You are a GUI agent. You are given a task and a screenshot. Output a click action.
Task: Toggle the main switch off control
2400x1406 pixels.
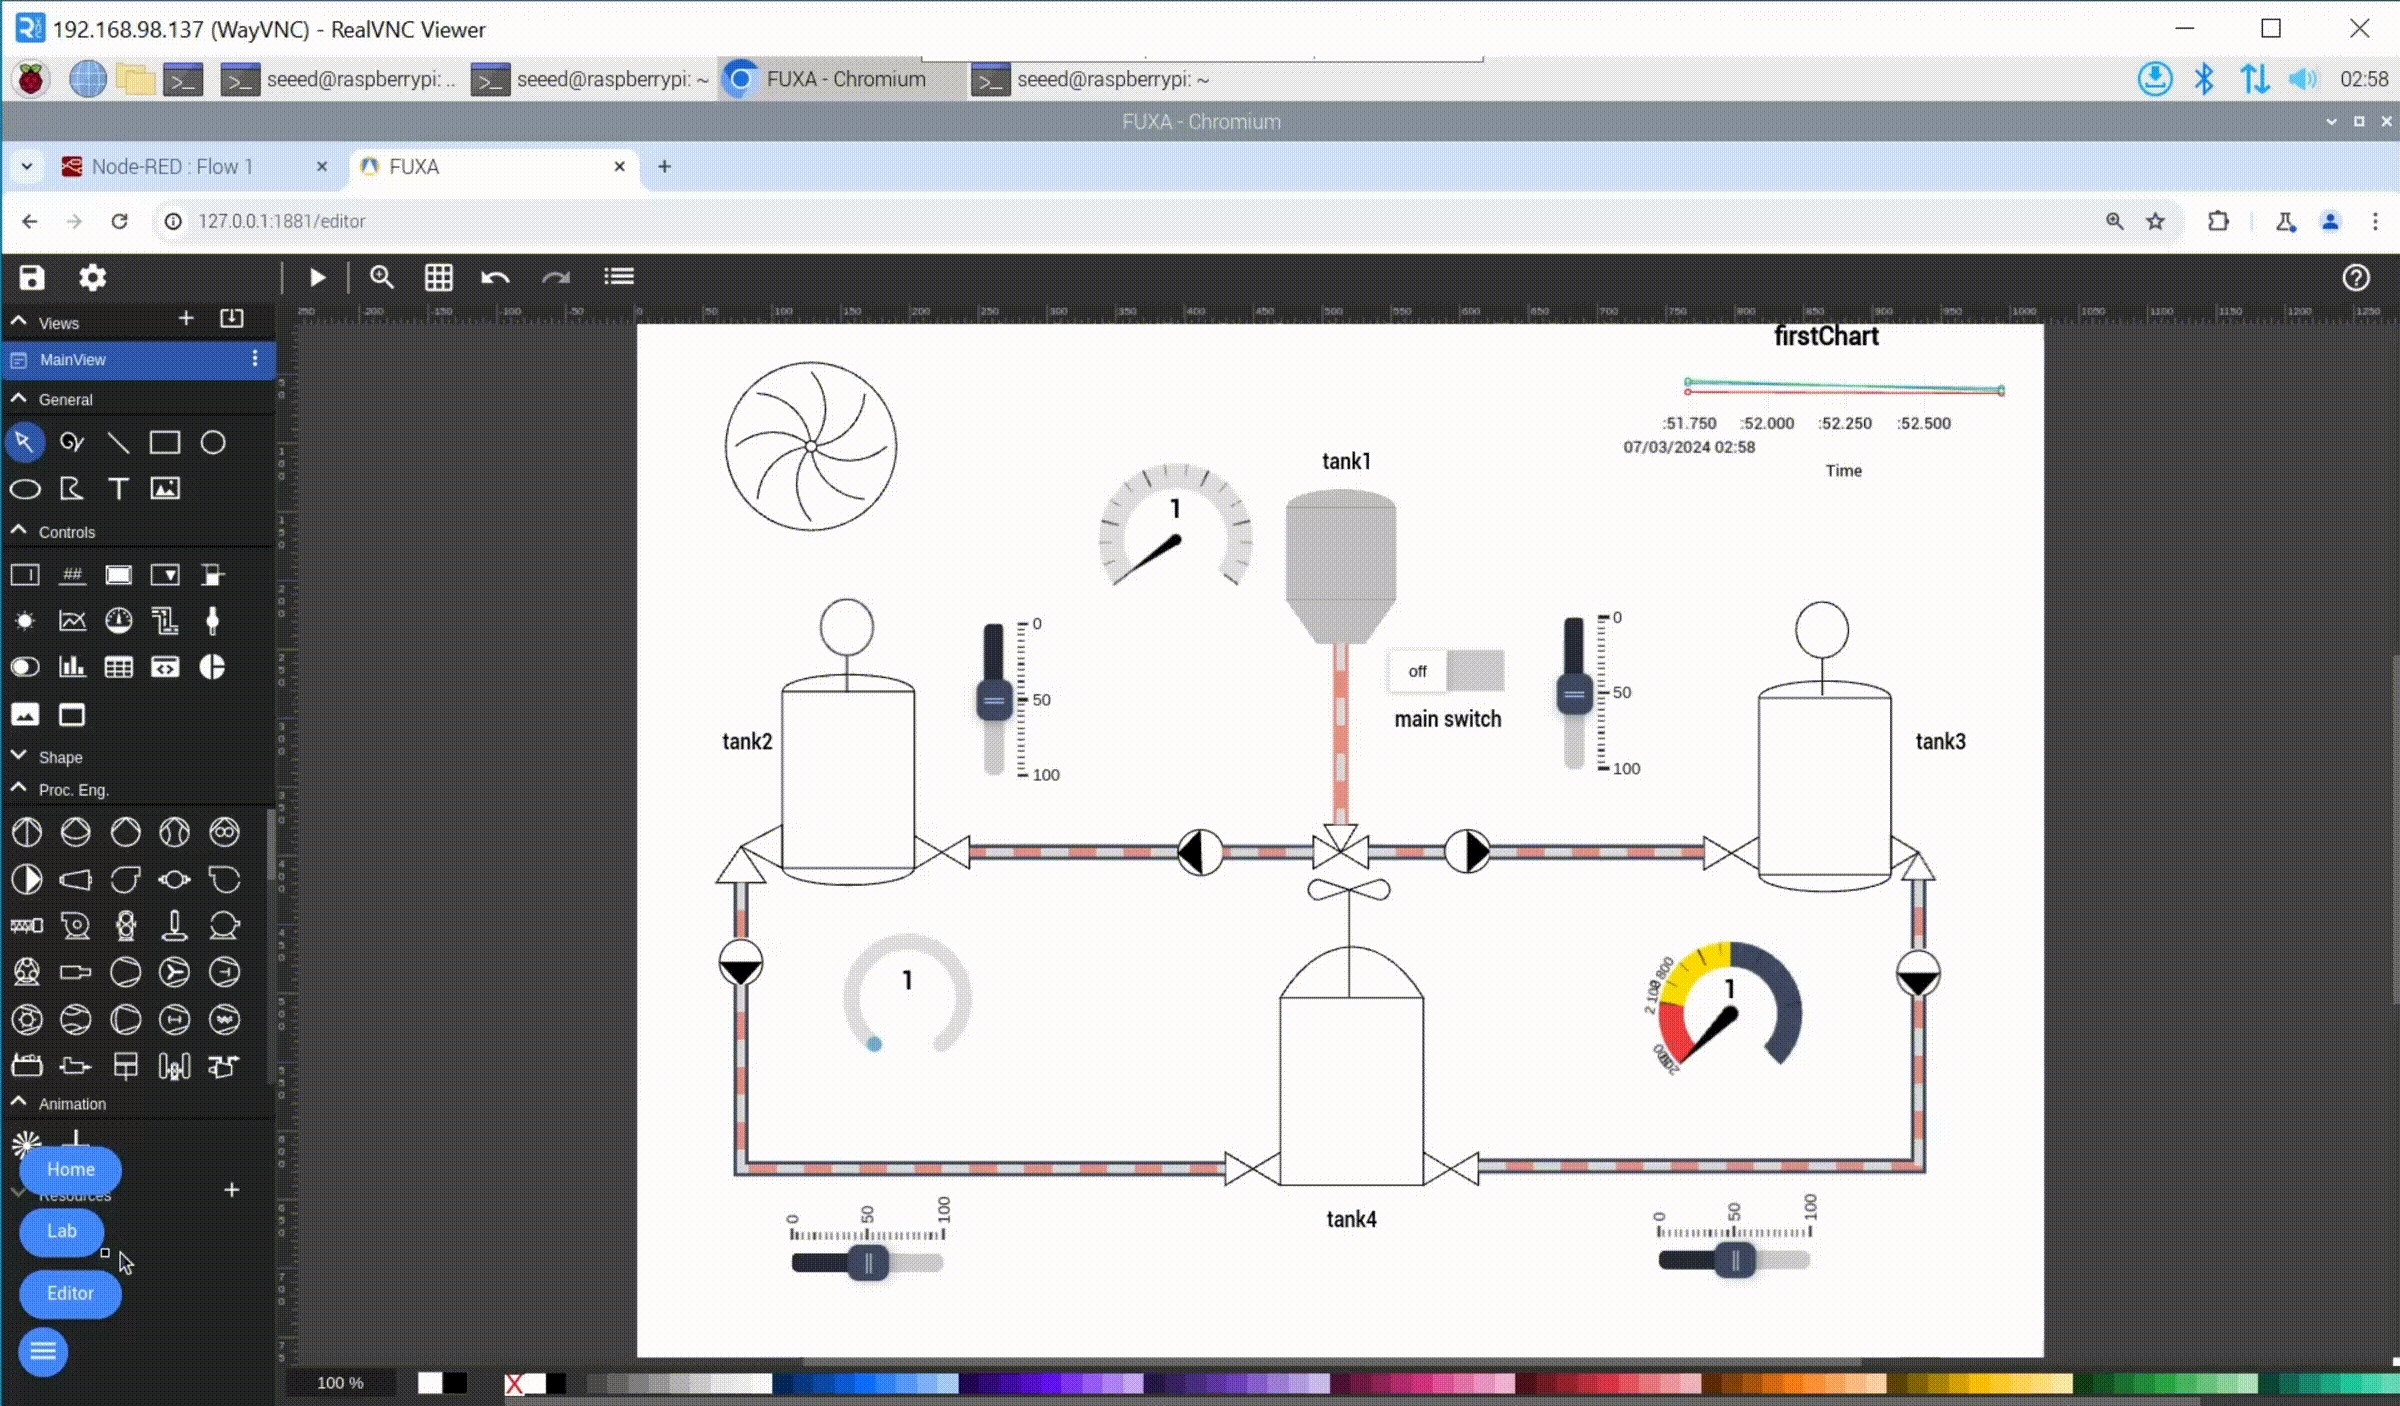(1446, 671)
